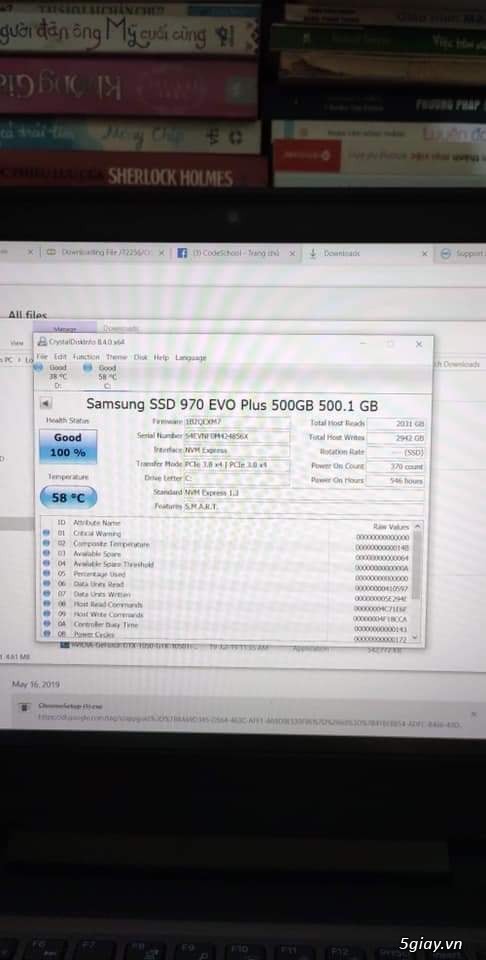Click the Serial Number value field
The height and width of the screenshot is (960, 486).
click(x=237, y=437)
